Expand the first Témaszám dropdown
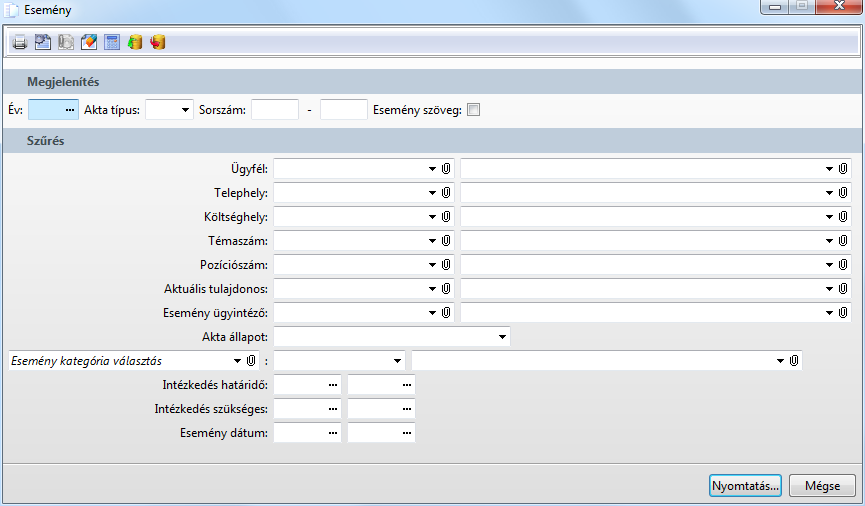This screenshot has width=865, height=506. tap(432, 241)
